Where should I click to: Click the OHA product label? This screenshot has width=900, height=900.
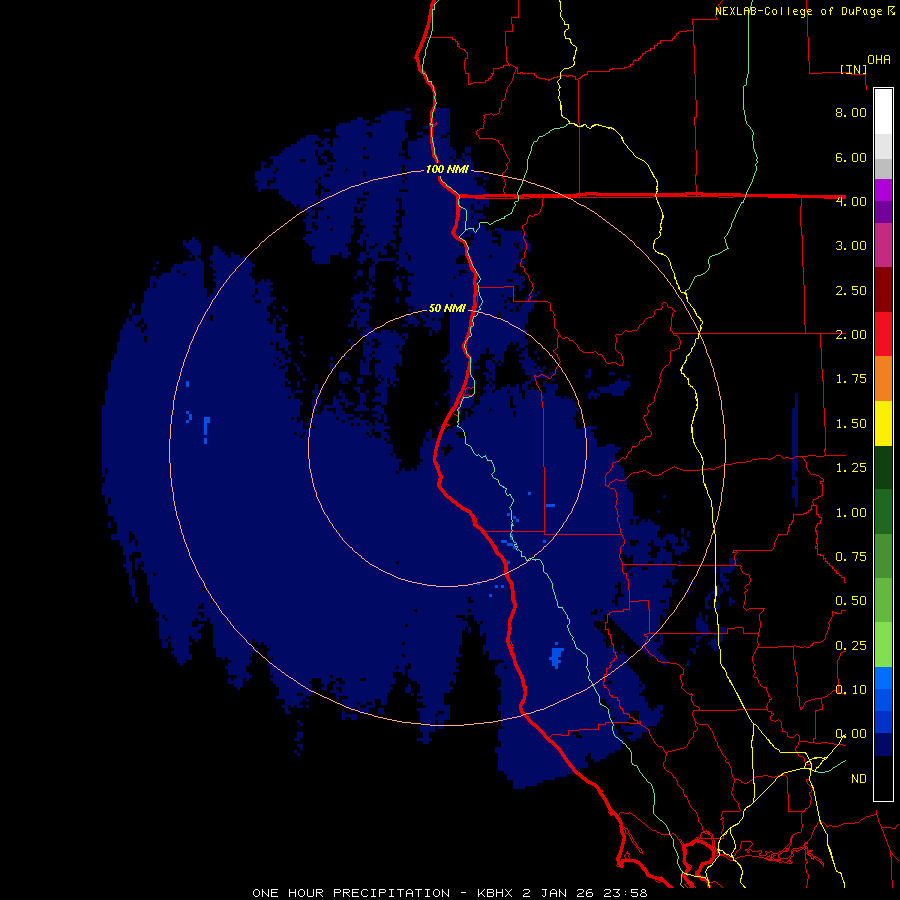879,60
